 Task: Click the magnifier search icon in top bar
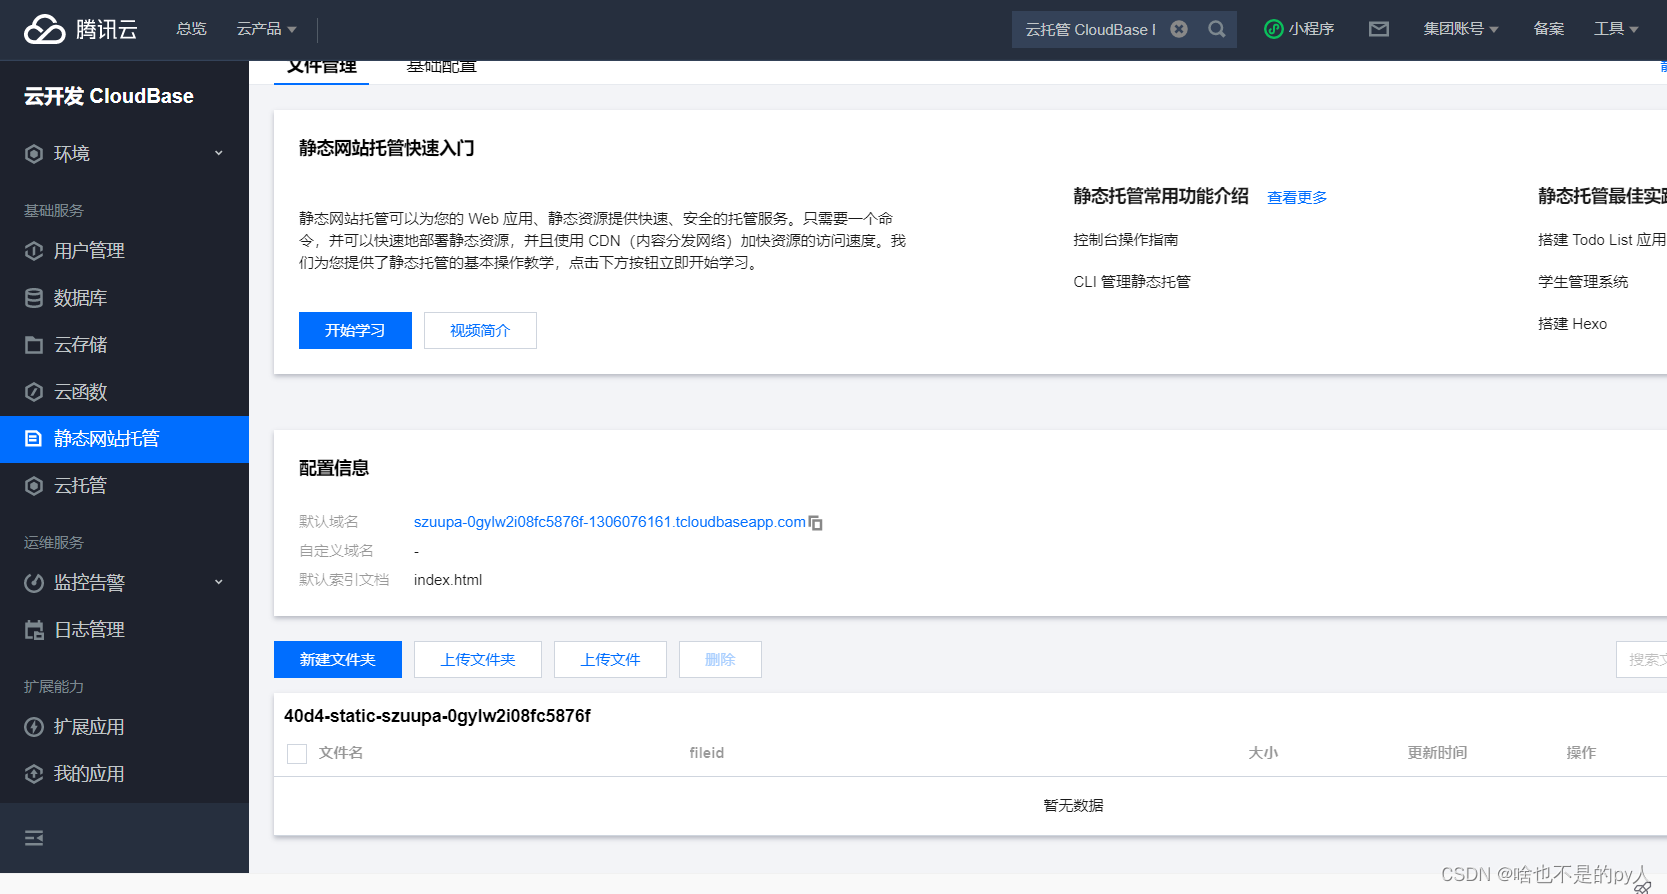1217,29
